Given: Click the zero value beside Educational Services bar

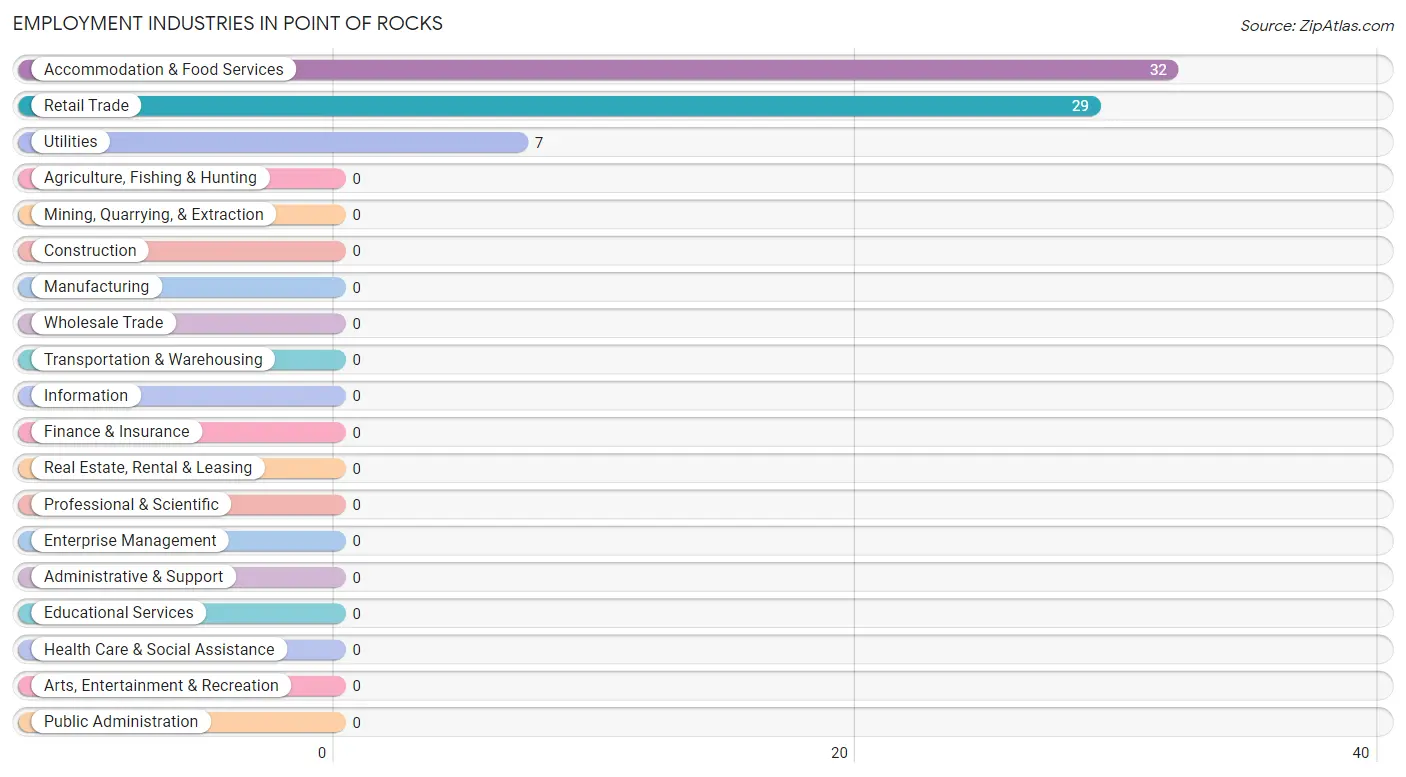Looking at the screenshot, I should [356, 614].
